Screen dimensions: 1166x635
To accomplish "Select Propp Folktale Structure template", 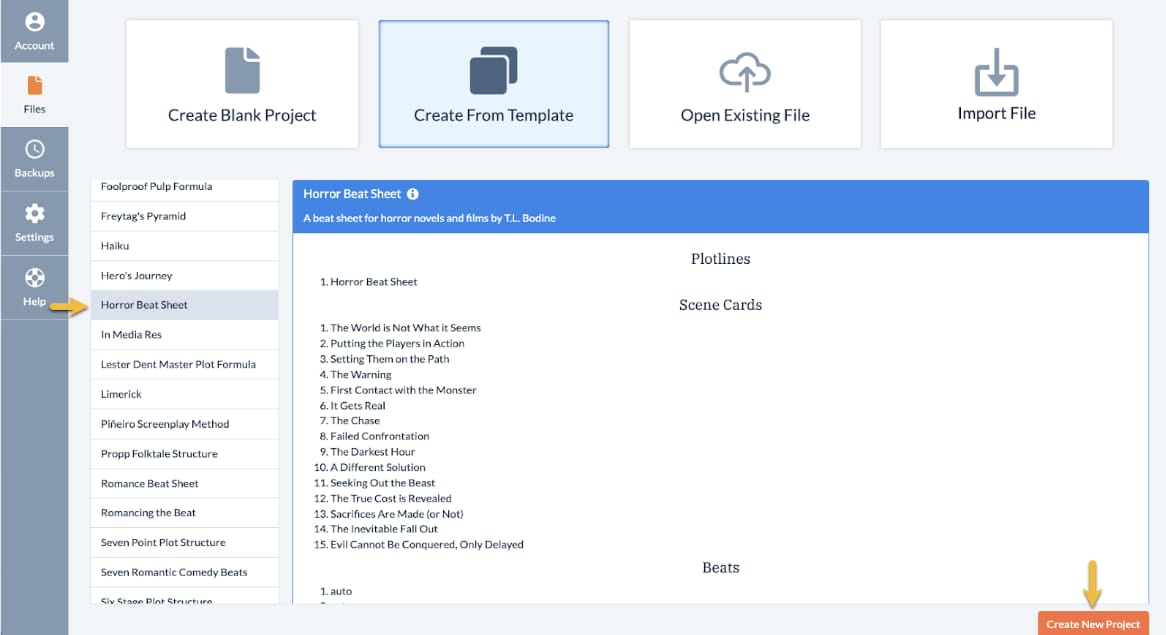I will [159, 454].
